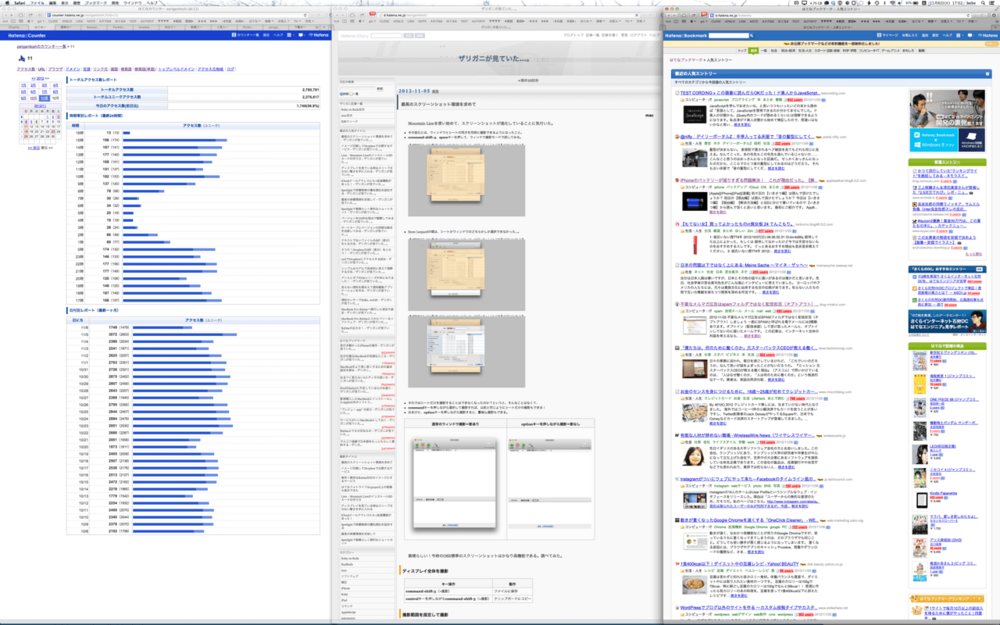Screen dimensions: 1000x625
Task: Select the green highlighted category tab in Hatena Bookmark
Action: click(753, 50)
